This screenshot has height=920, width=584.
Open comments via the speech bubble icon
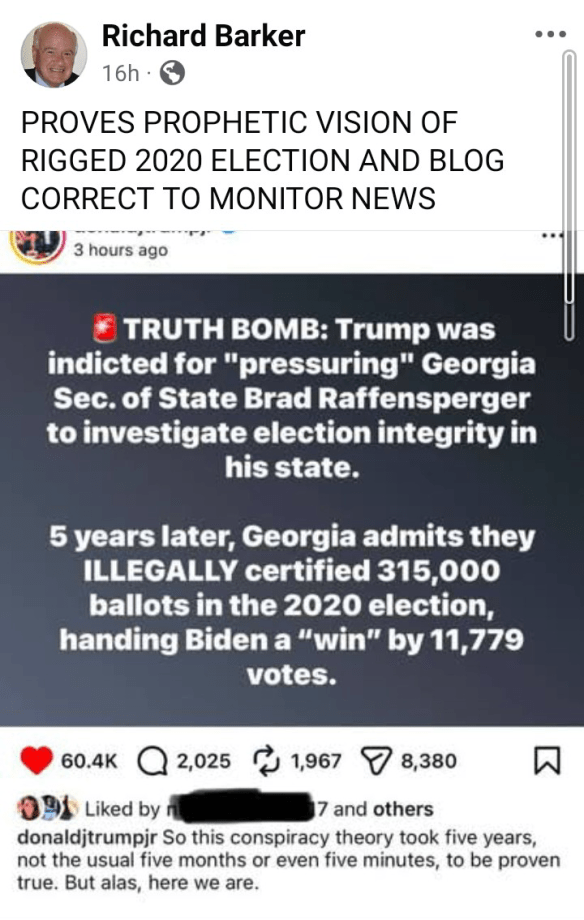(152, 761)
